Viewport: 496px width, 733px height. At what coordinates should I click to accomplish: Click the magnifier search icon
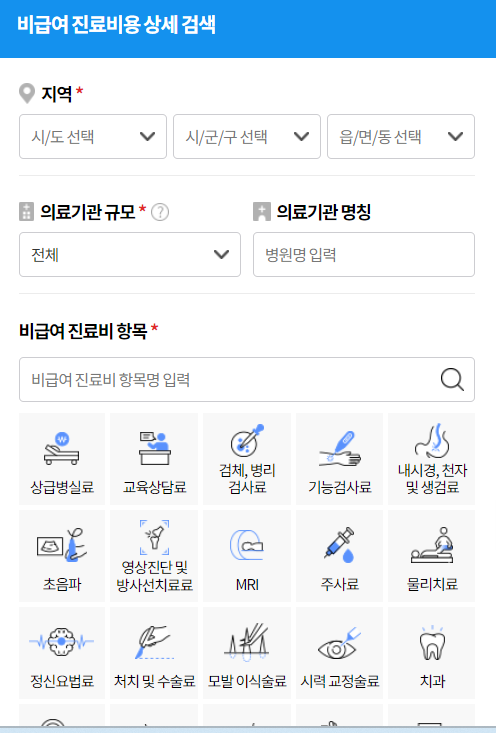point(452,380)
